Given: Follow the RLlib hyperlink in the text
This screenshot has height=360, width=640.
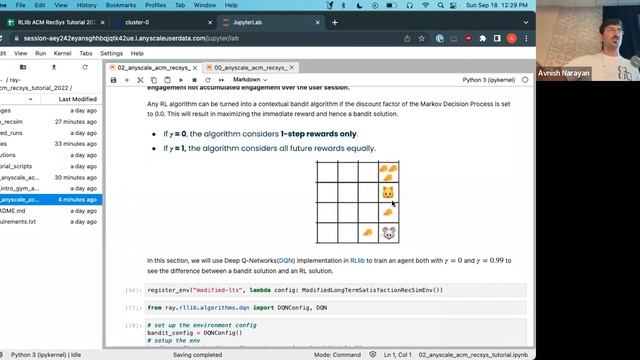Looking at the screenshot, I should pyautogui.click(x=357, y=260).
